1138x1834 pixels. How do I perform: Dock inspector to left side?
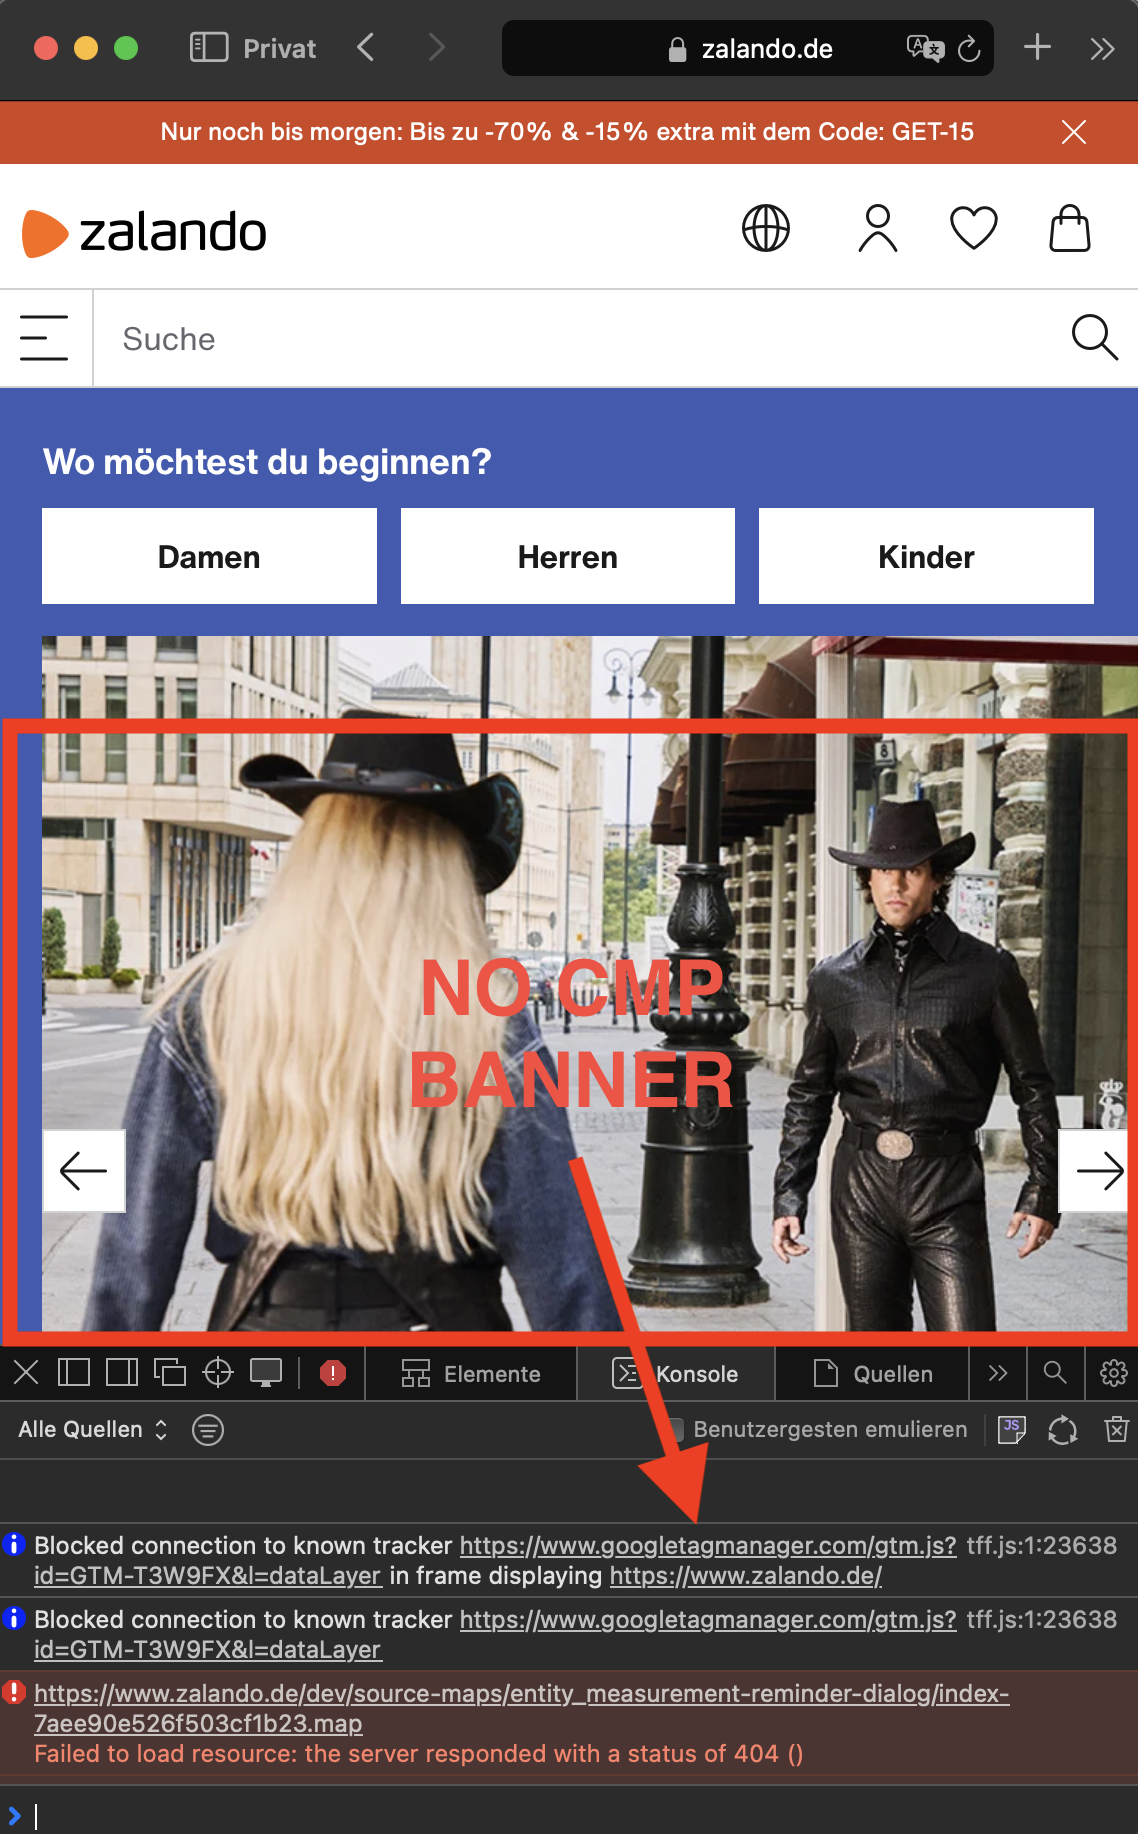click(x=74, y=1373)
